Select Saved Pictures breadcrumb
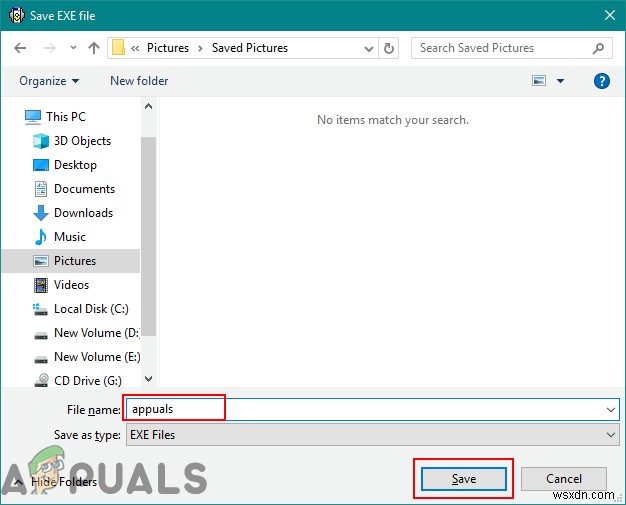This screenshot has width=626, height=505. point(250,48)
